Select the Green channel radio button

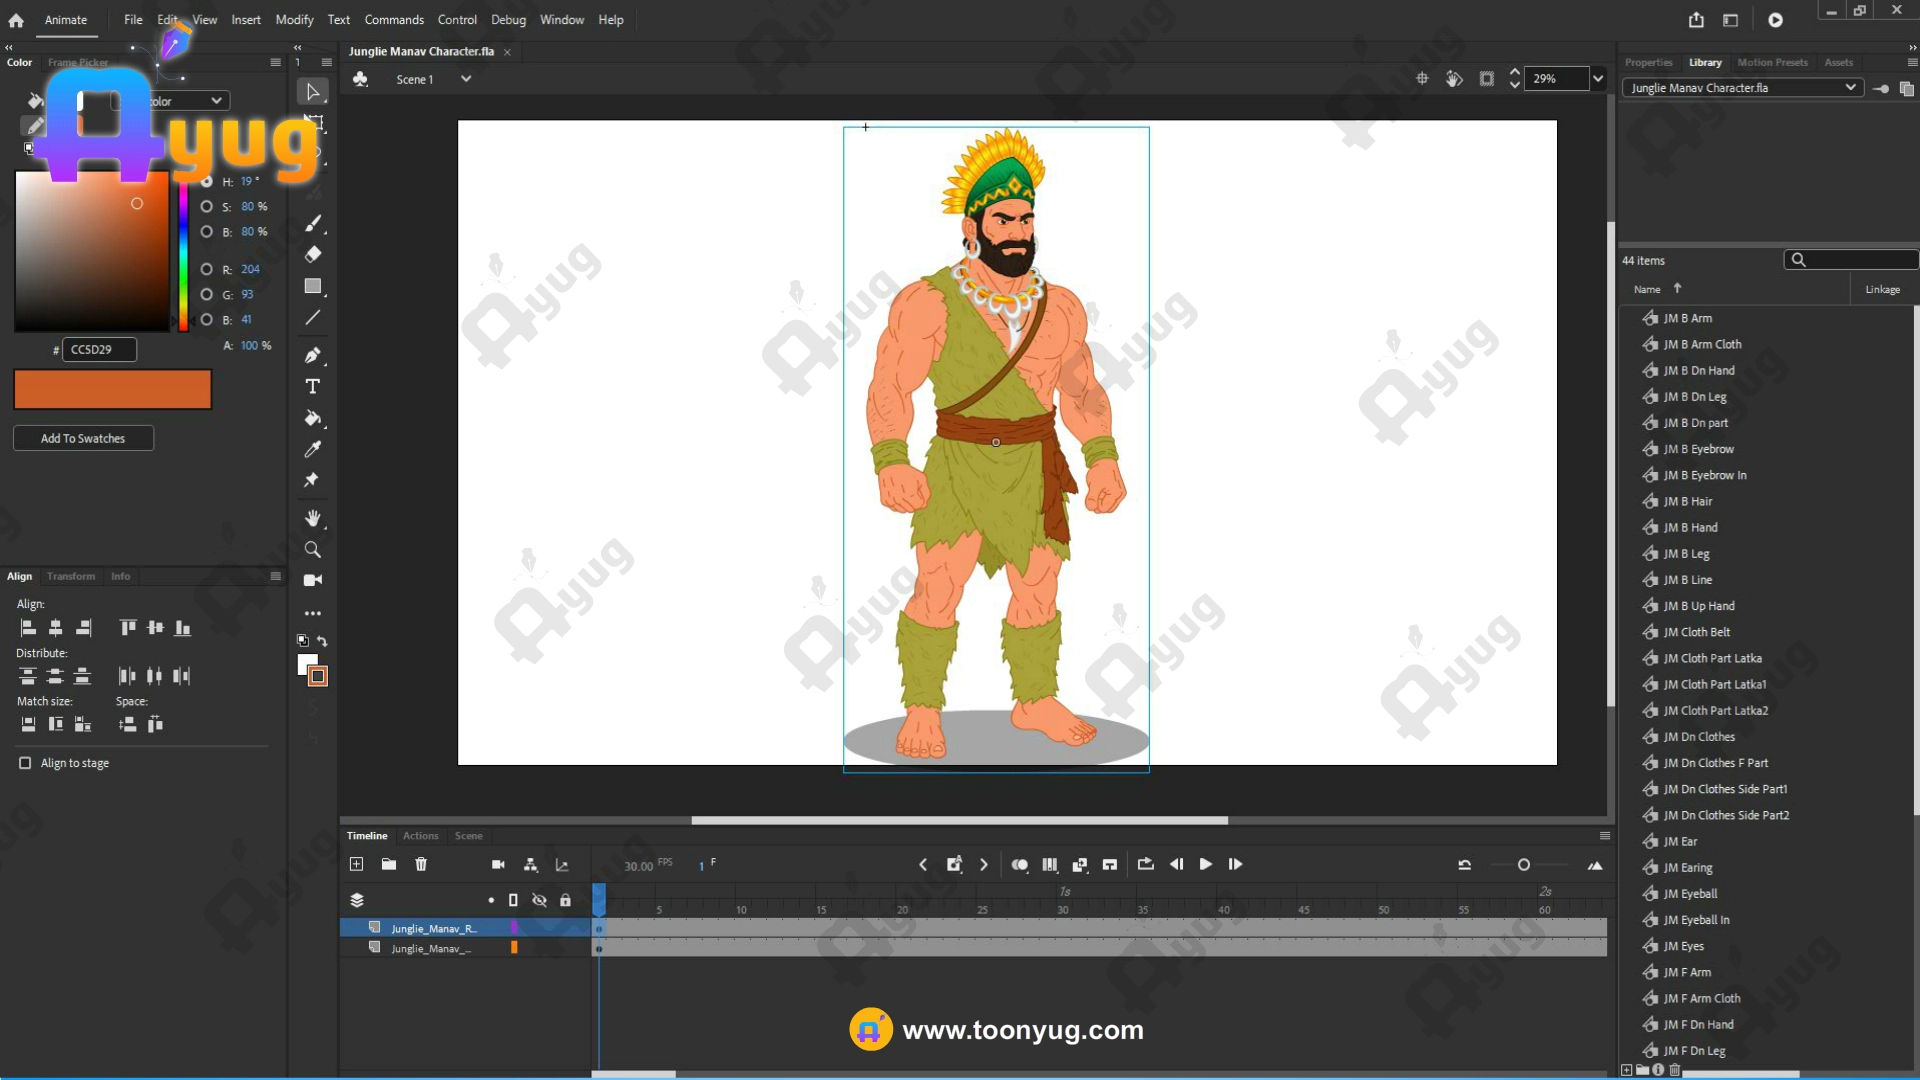pyautogui.click(x=206, y=294)
